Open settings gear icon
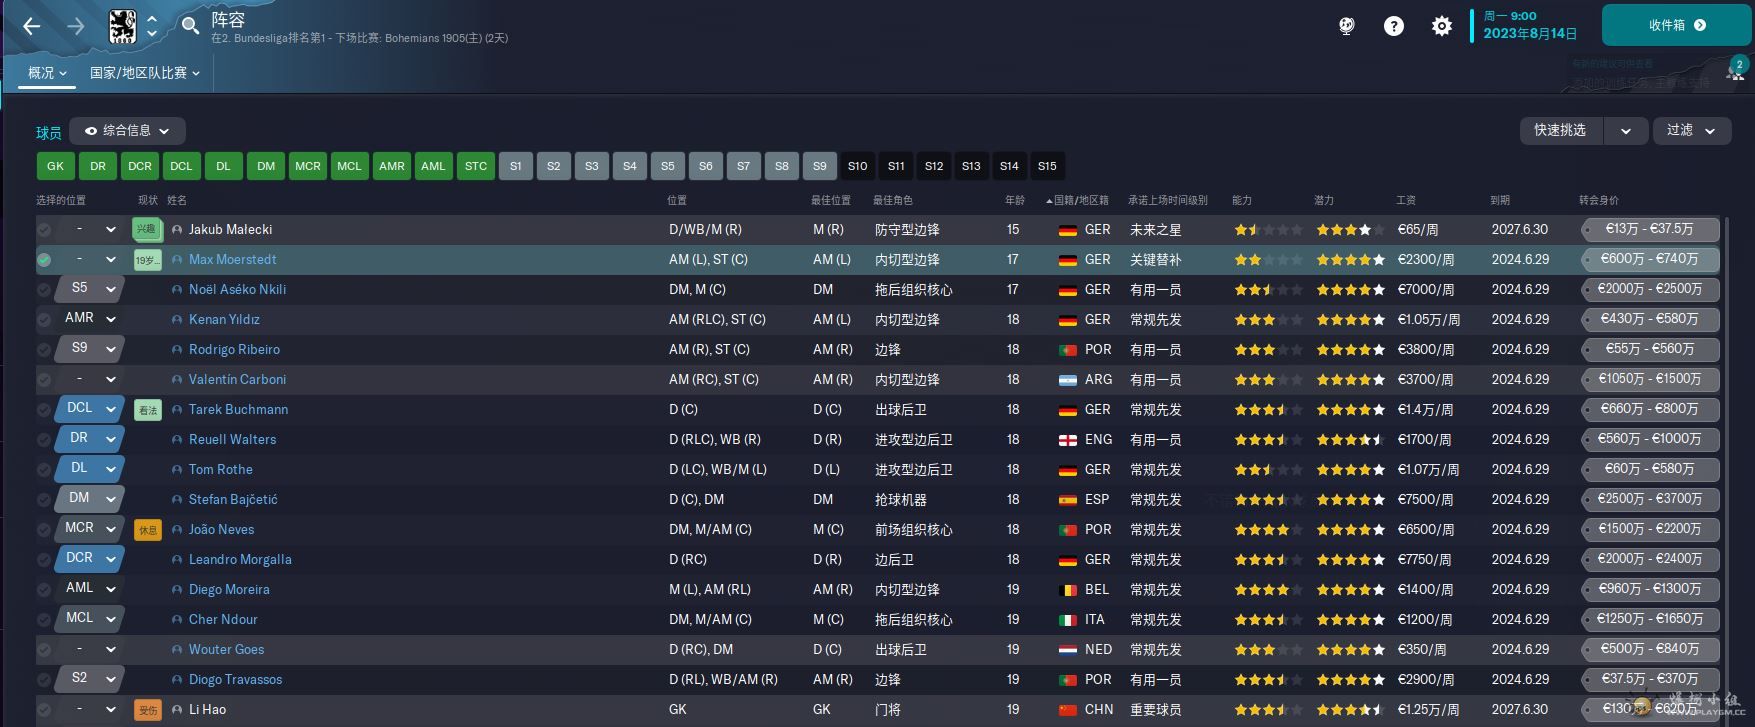Viewport: 1755px width, 727px height. [1441, 27]
